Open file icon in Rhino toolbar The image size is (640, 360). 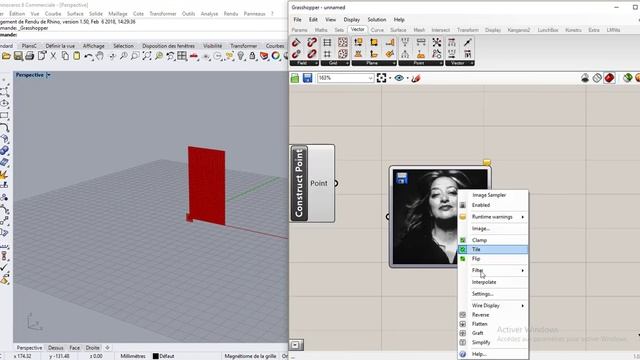tap(6, 56)
